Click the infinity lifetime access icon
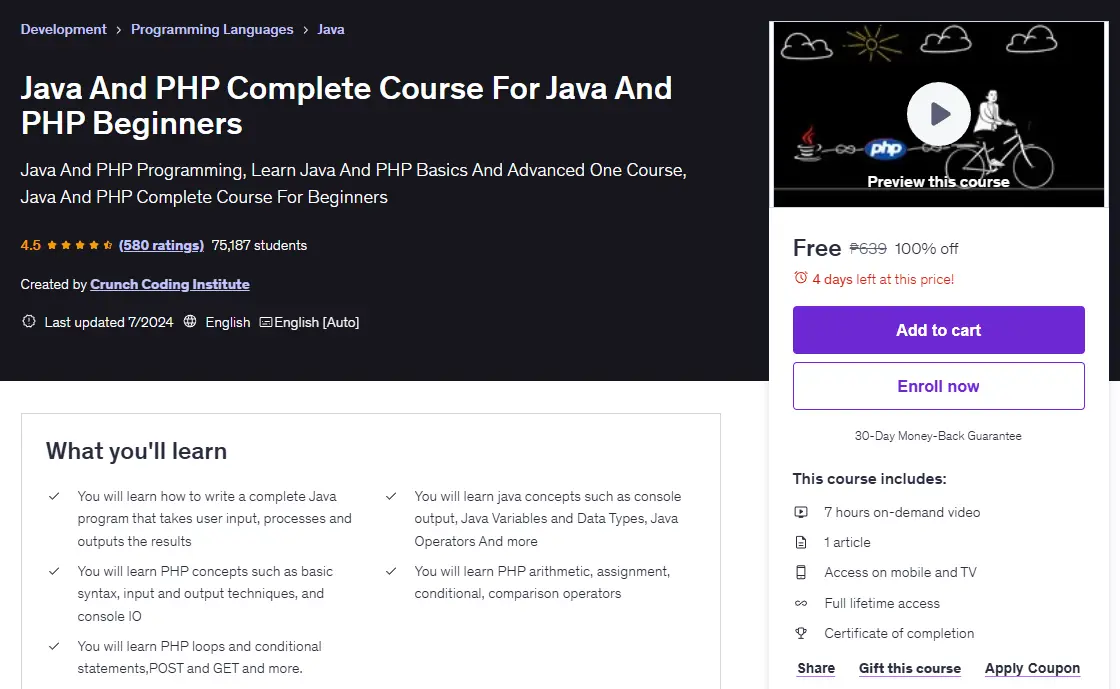 click(x=801, y=603)
